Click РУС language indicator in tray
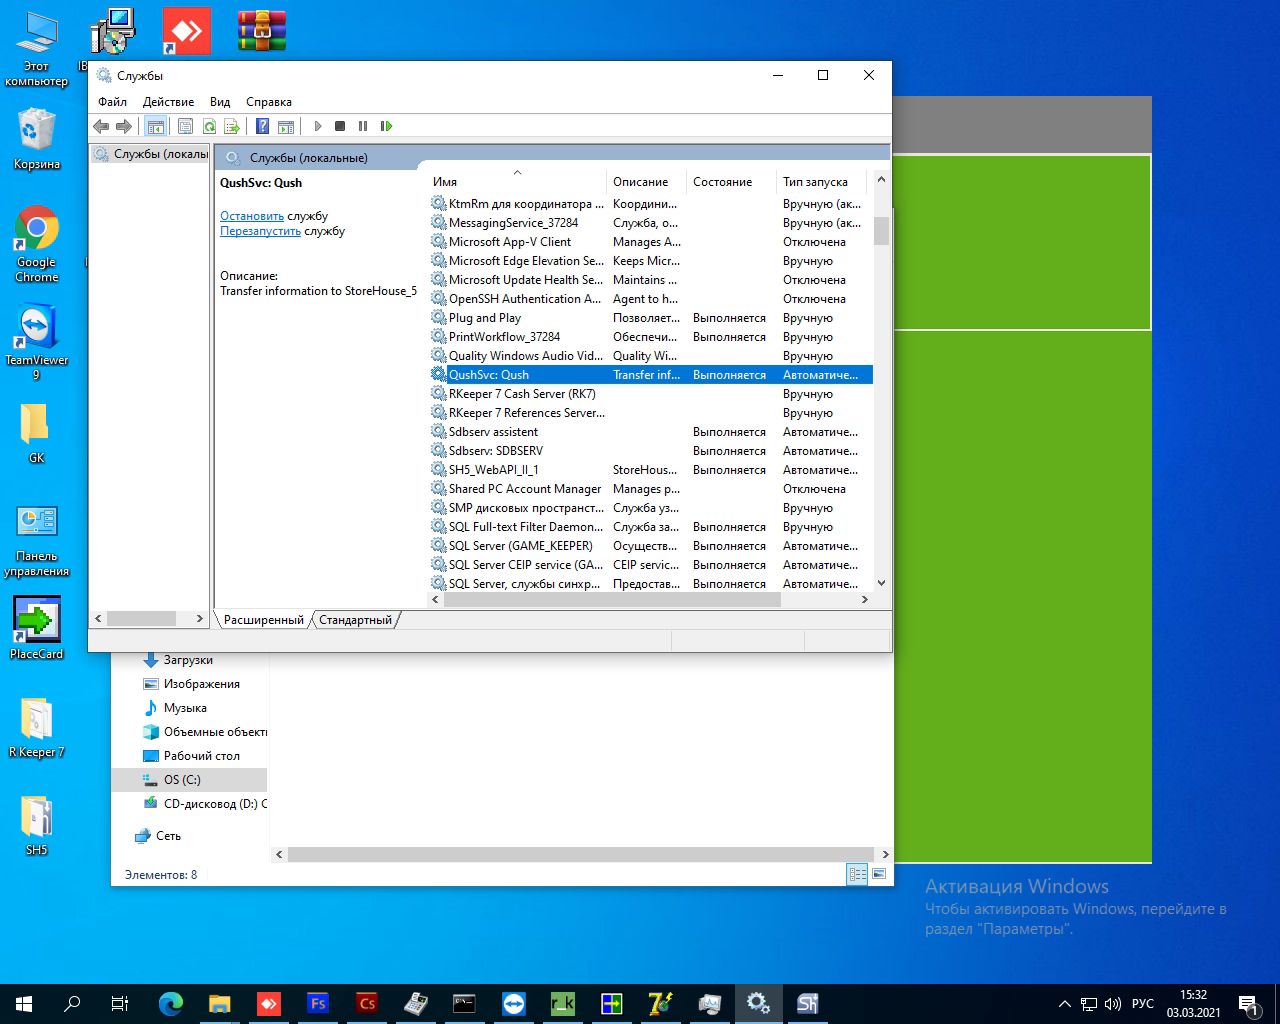The width and height of the screenshot is (1280, 1024). coord(1143,1003)
